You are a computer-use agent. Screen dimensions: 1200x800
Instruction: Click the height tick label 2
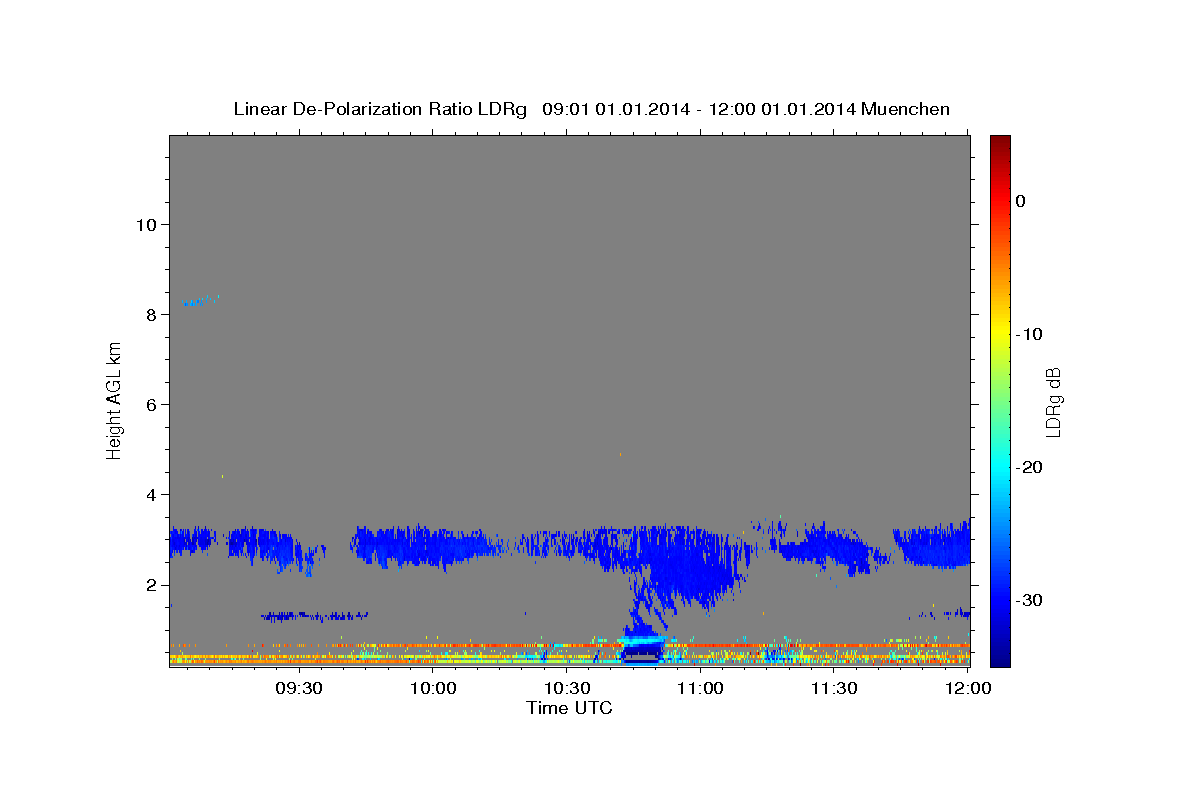(x=151, y=585)
